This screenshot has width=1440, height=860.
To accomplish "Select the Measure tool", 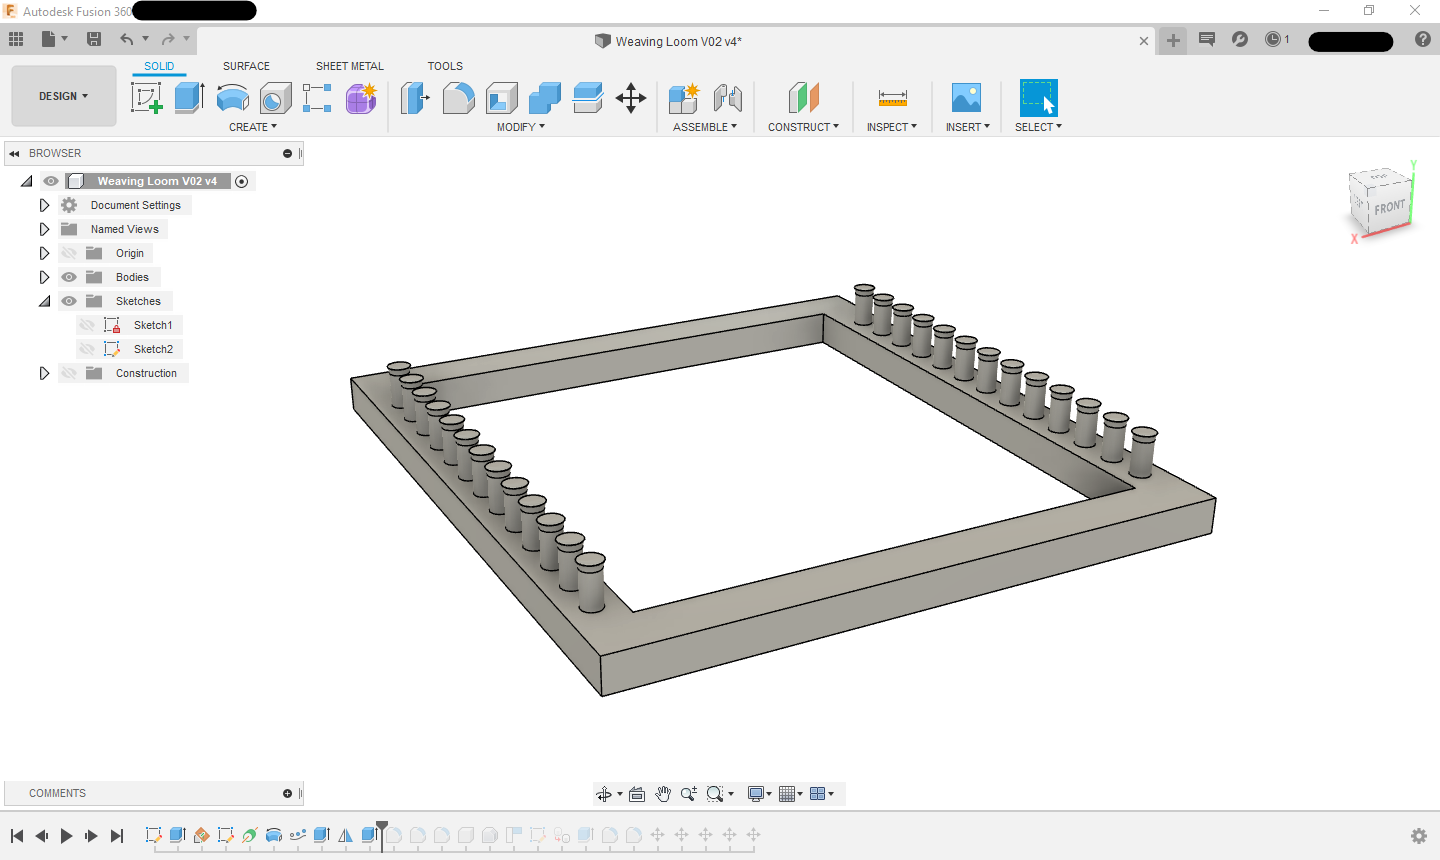I will (892, 98).
